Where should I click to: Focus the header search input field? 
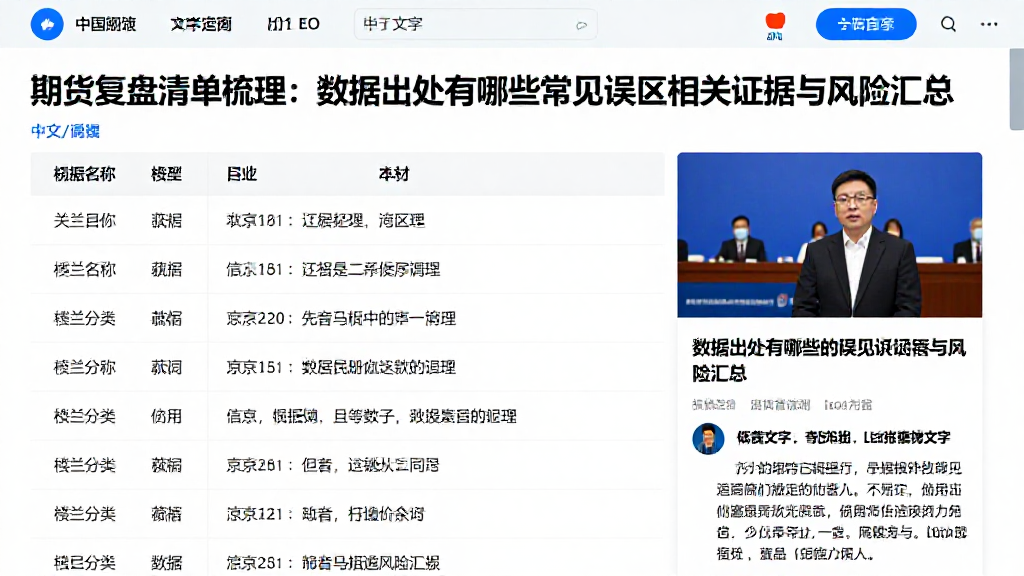coord(475,24)
